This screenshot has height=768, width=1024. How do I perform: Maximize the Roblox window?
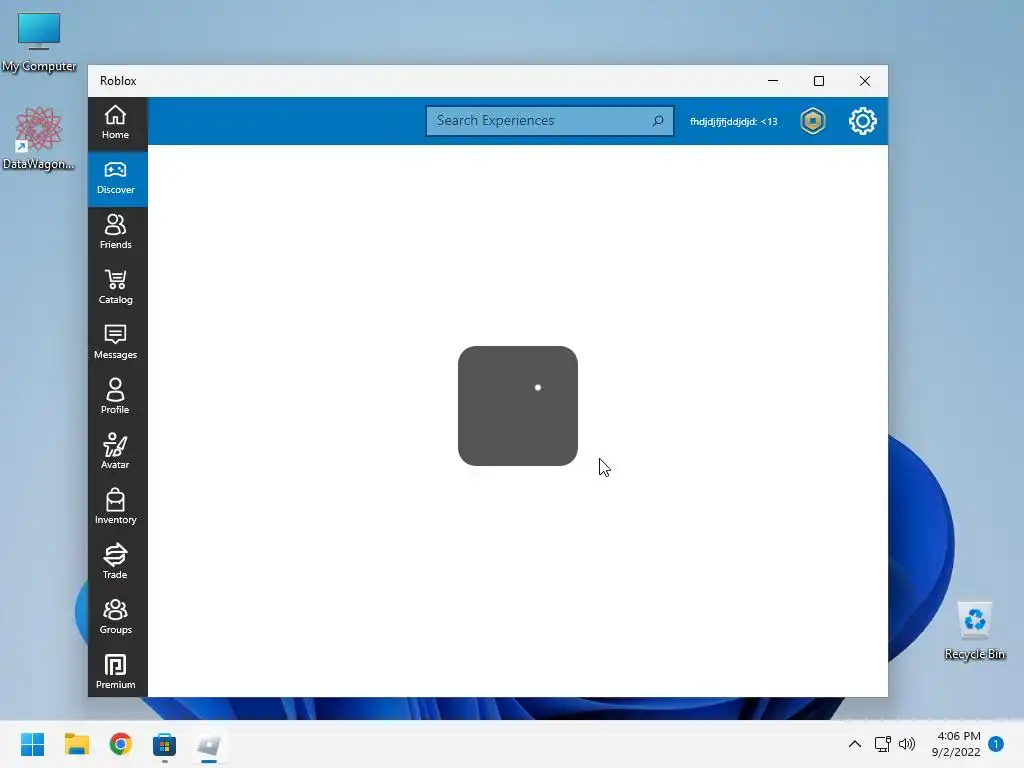819,81
